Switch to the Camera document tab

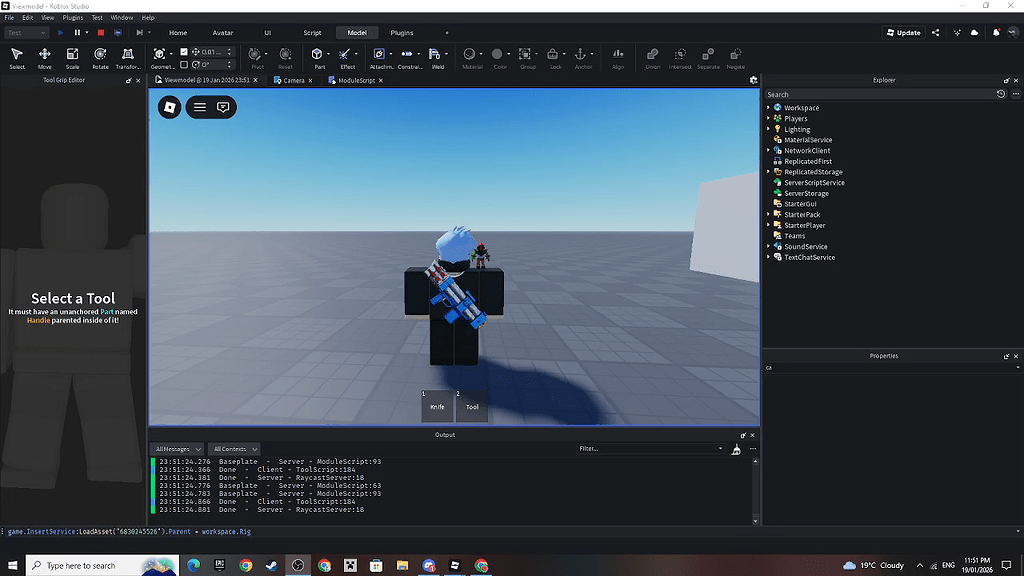click(x=293, y=80)
